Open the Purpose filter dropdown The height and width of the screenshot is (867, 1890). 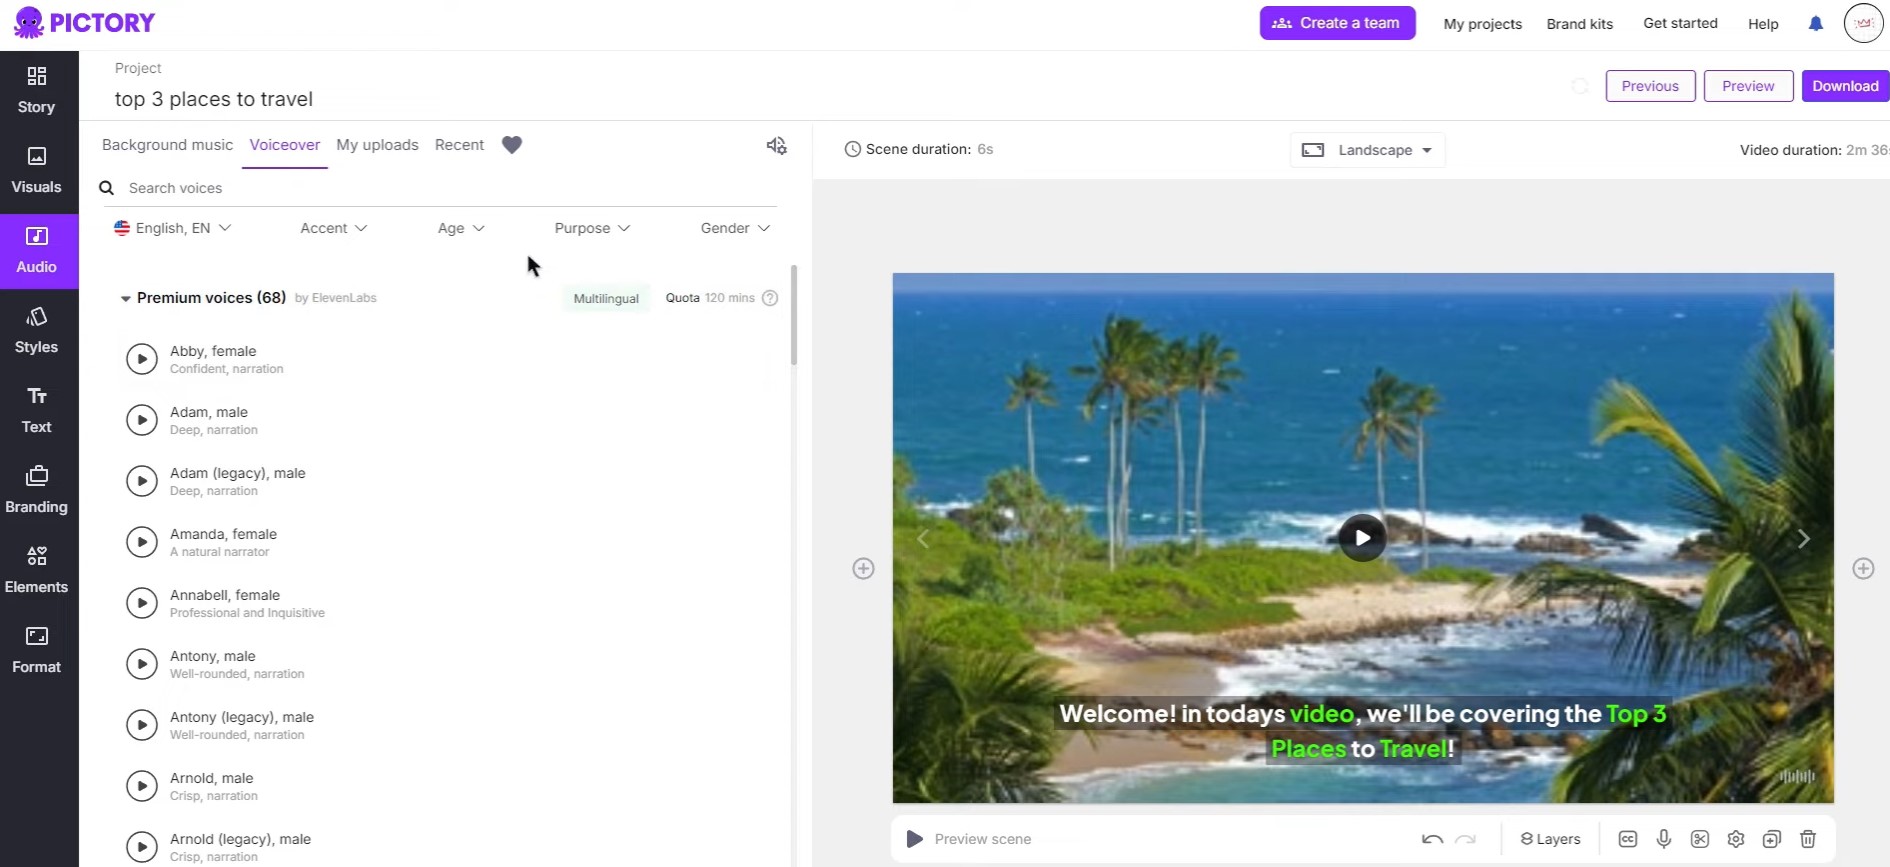(592, 228)
